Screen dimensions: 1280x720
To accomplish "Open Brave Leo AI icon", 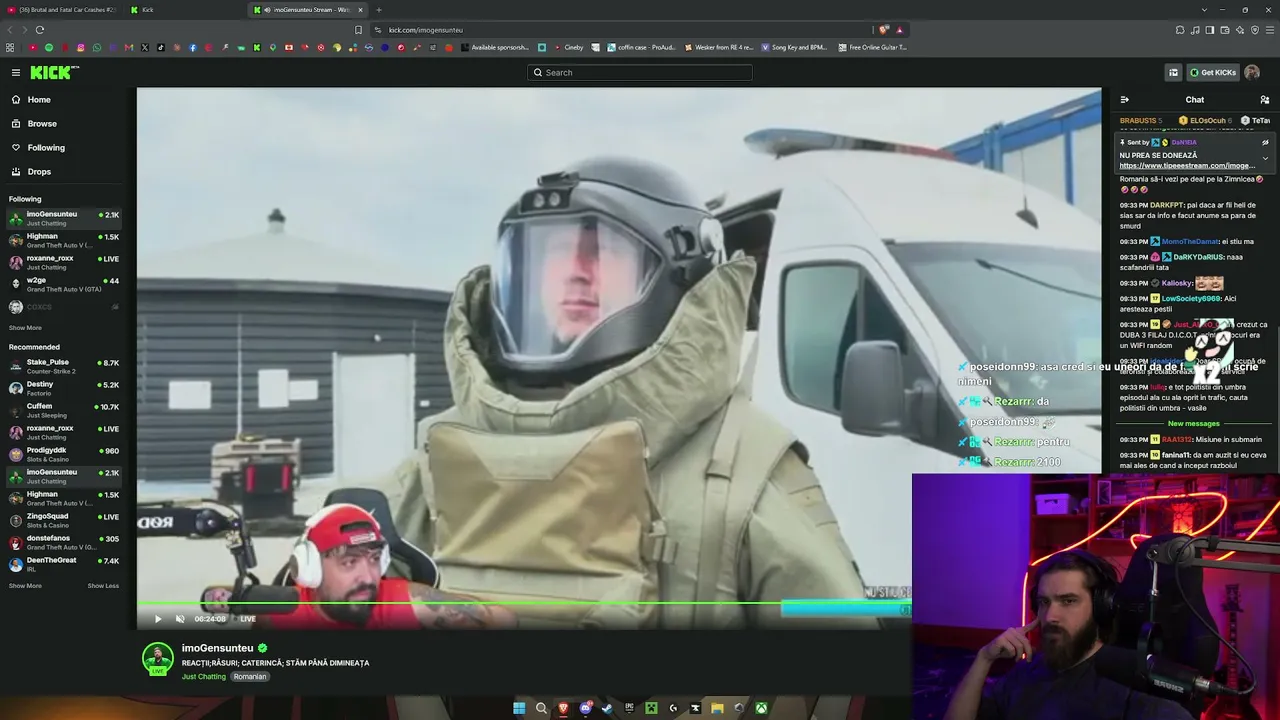I will pos(1240,30).
